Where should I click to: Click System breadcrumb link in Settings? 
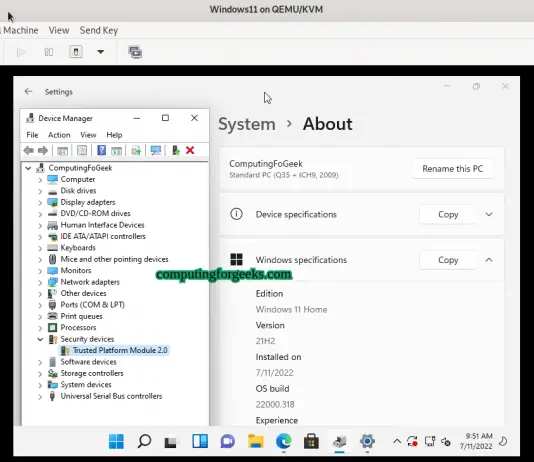pyautogui.click(x=247, y=124)
